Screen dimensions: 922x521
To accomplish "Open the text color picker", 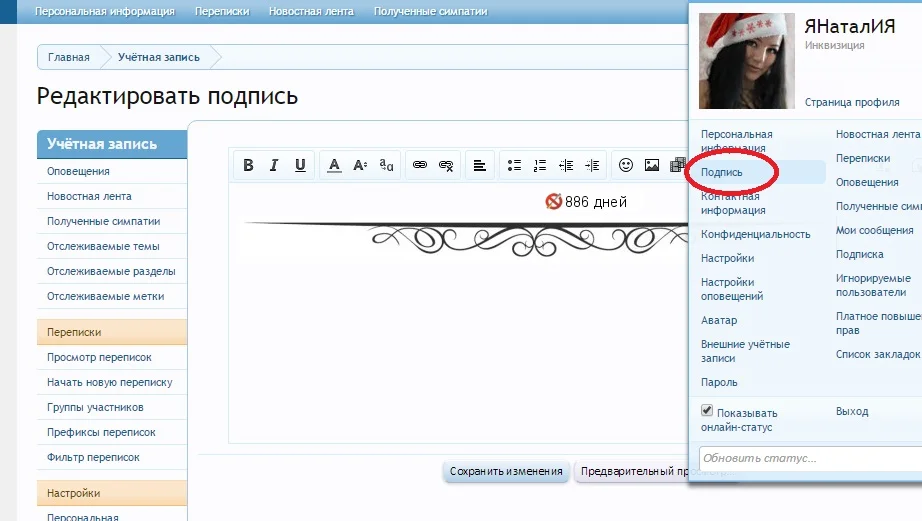I will (x=335, y=165).
